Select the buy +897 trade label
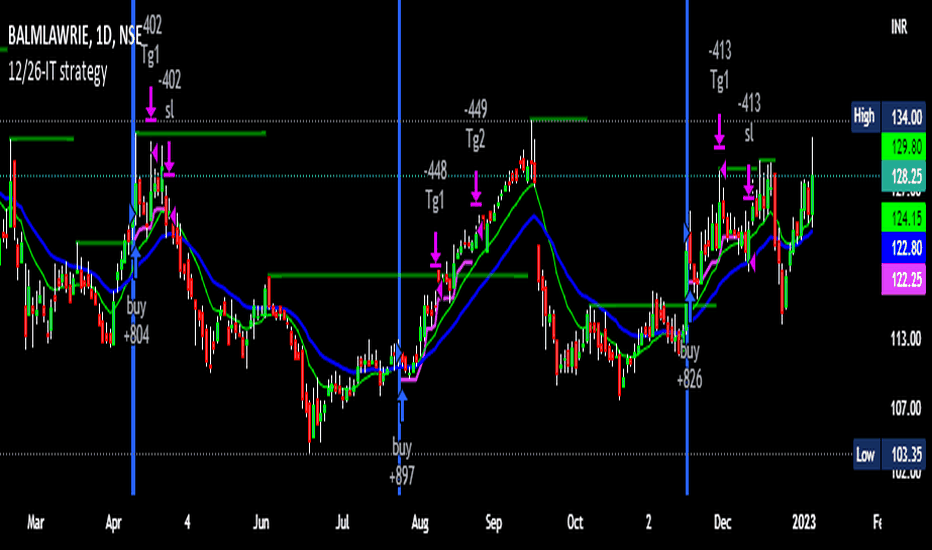This screenshot has height=550, width=932. point(402,461)
